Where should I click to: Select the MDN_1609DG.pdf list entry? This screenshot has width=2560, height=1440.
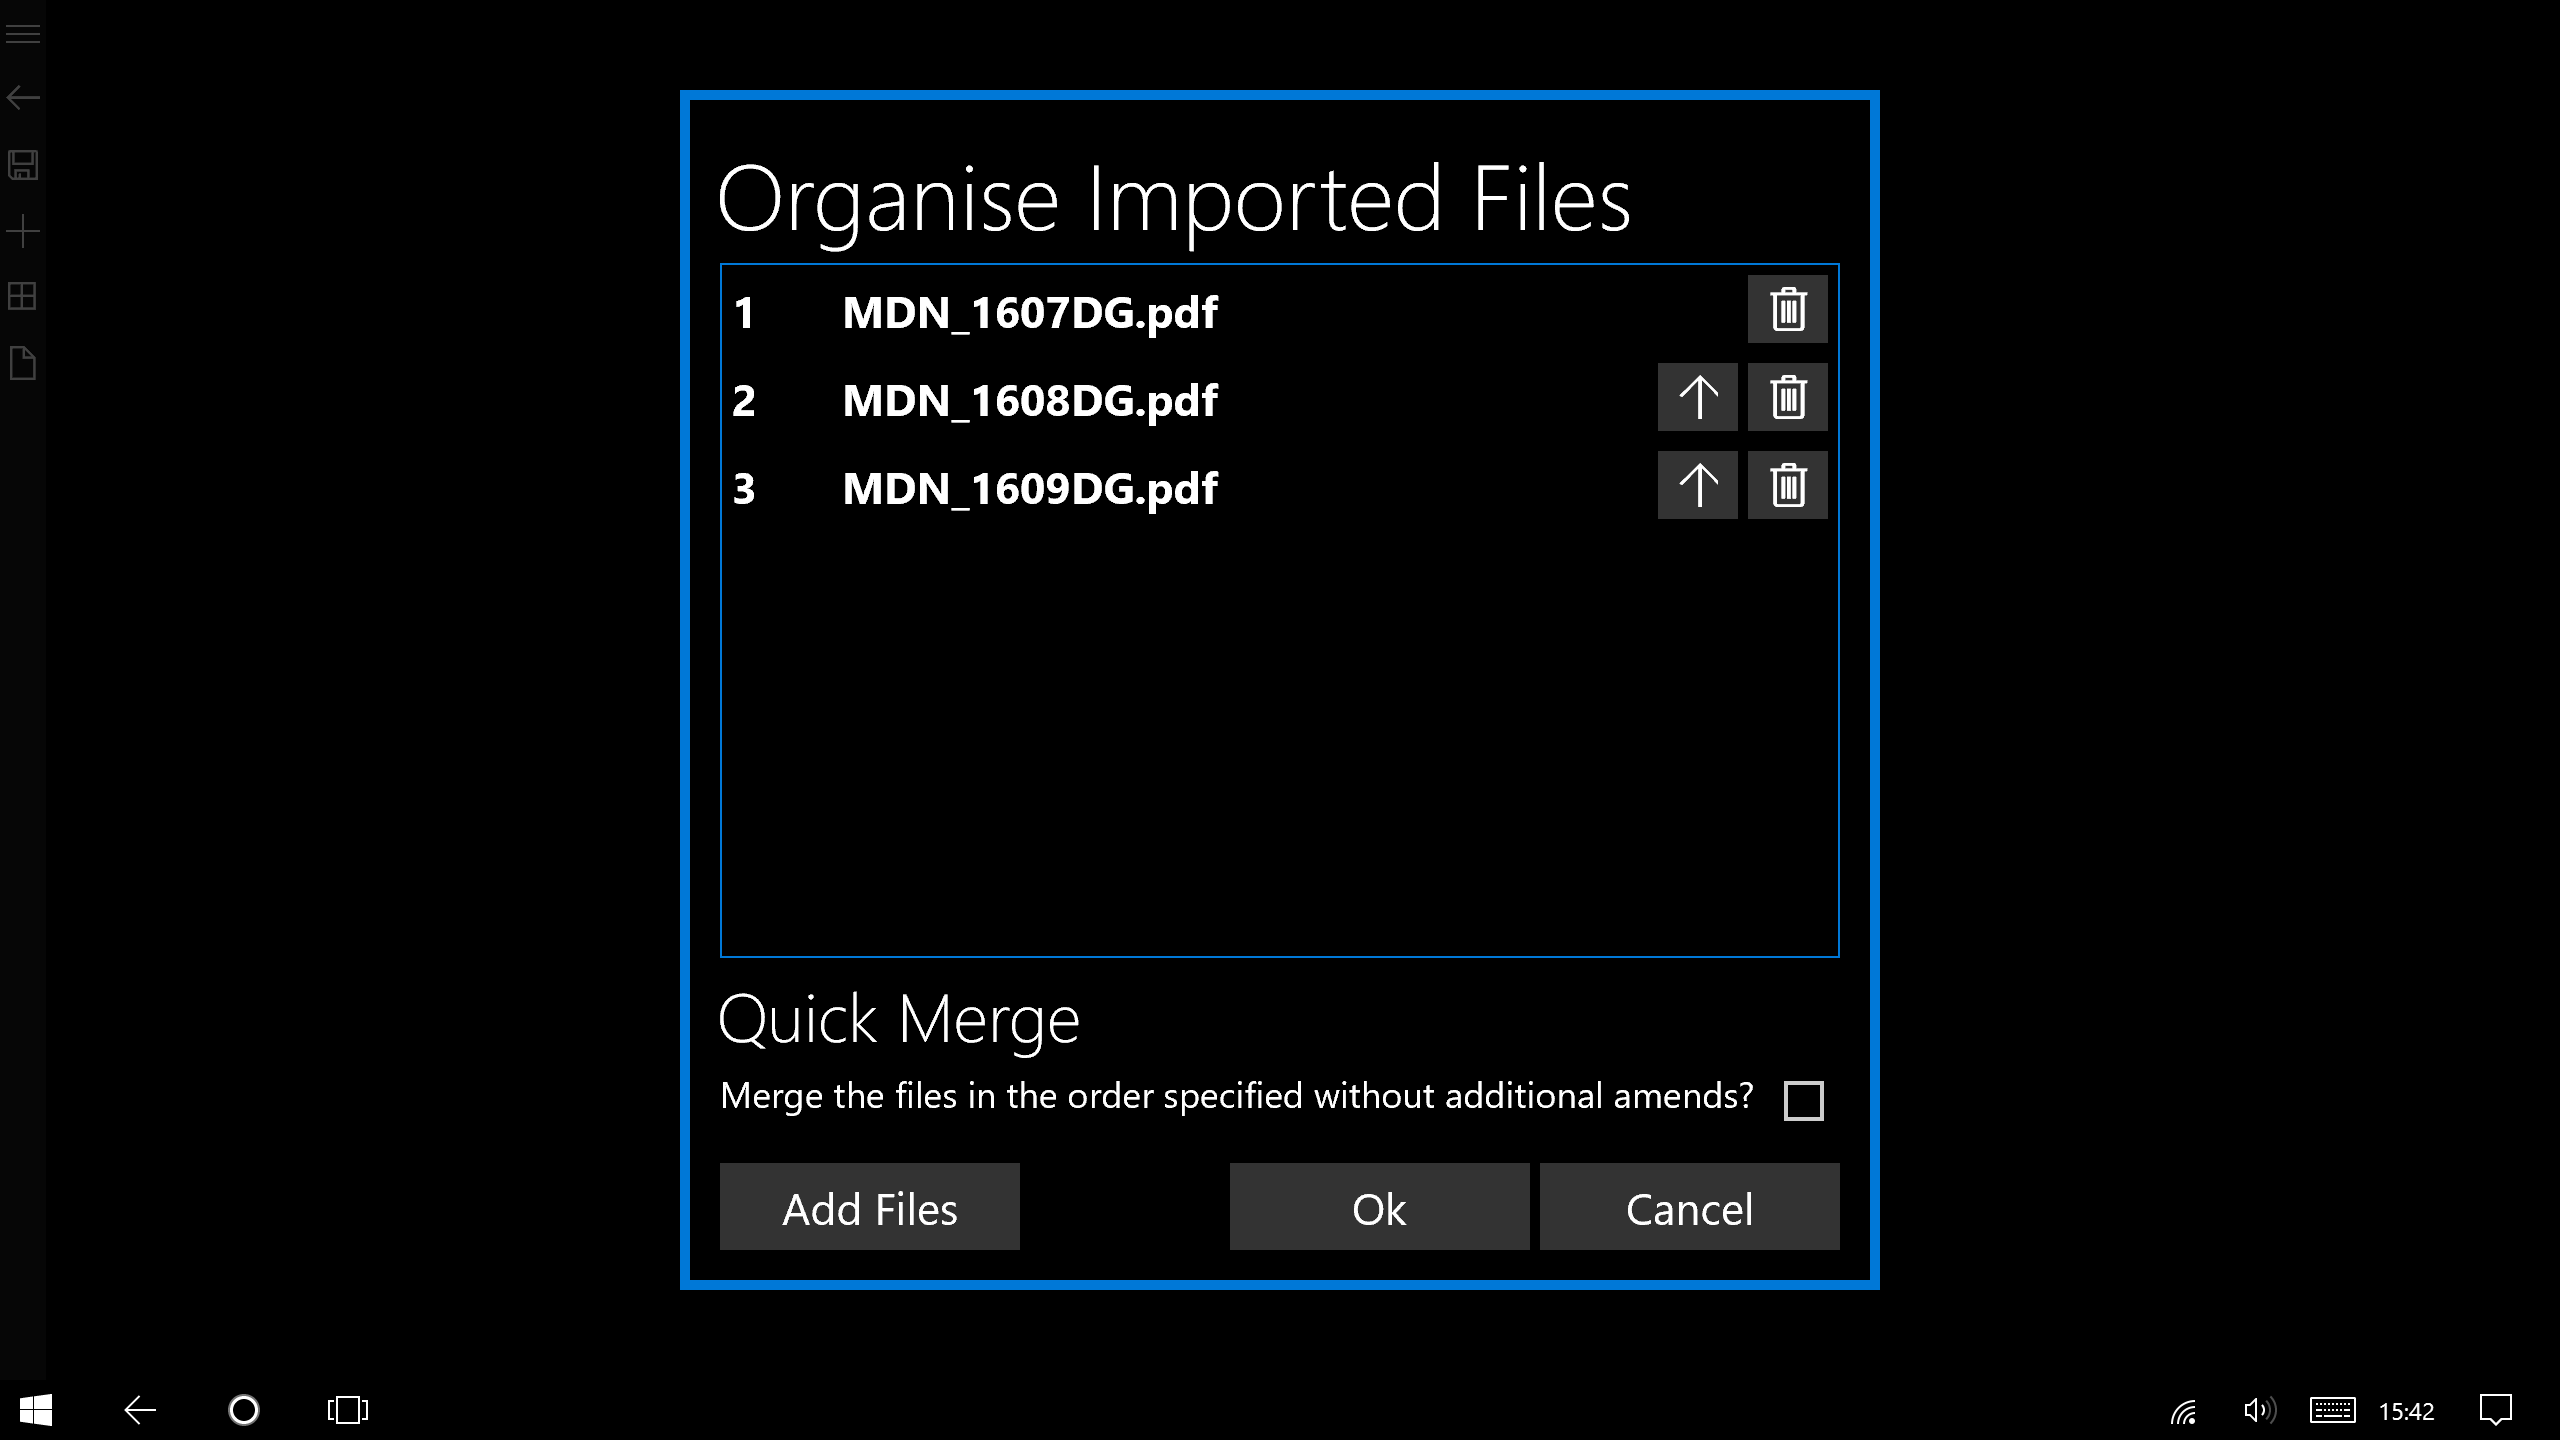(1030, 489)
